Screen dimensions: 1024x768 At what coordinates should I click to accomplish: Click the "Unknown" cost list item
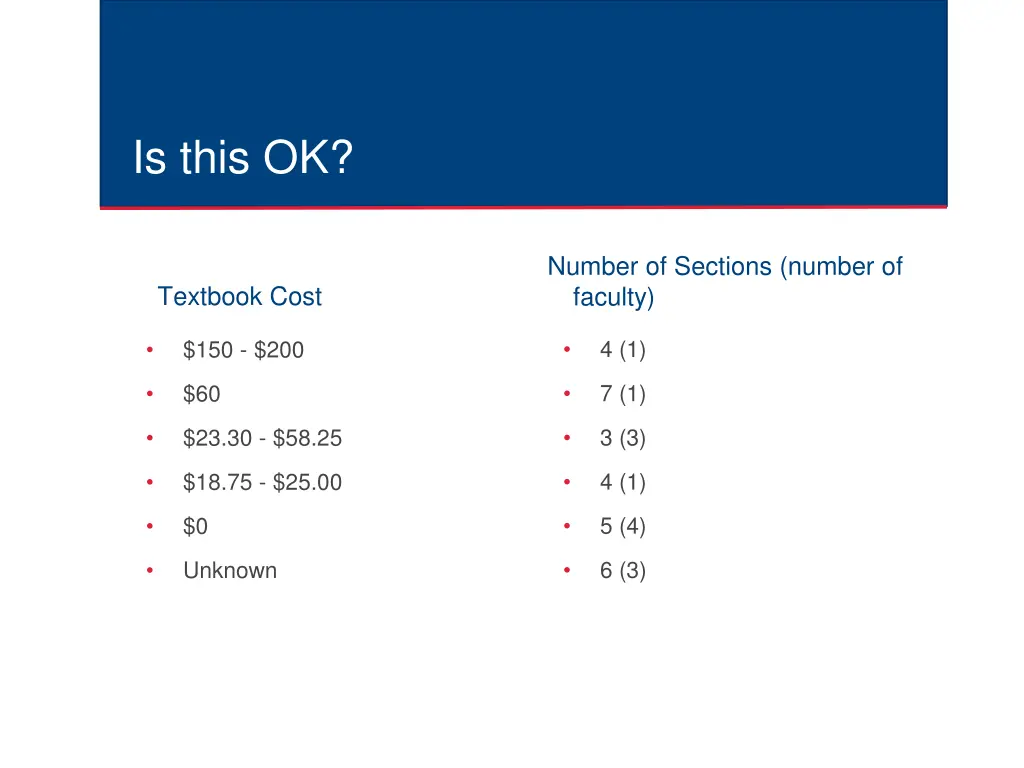pyautogui.click(x=230, y=570)
